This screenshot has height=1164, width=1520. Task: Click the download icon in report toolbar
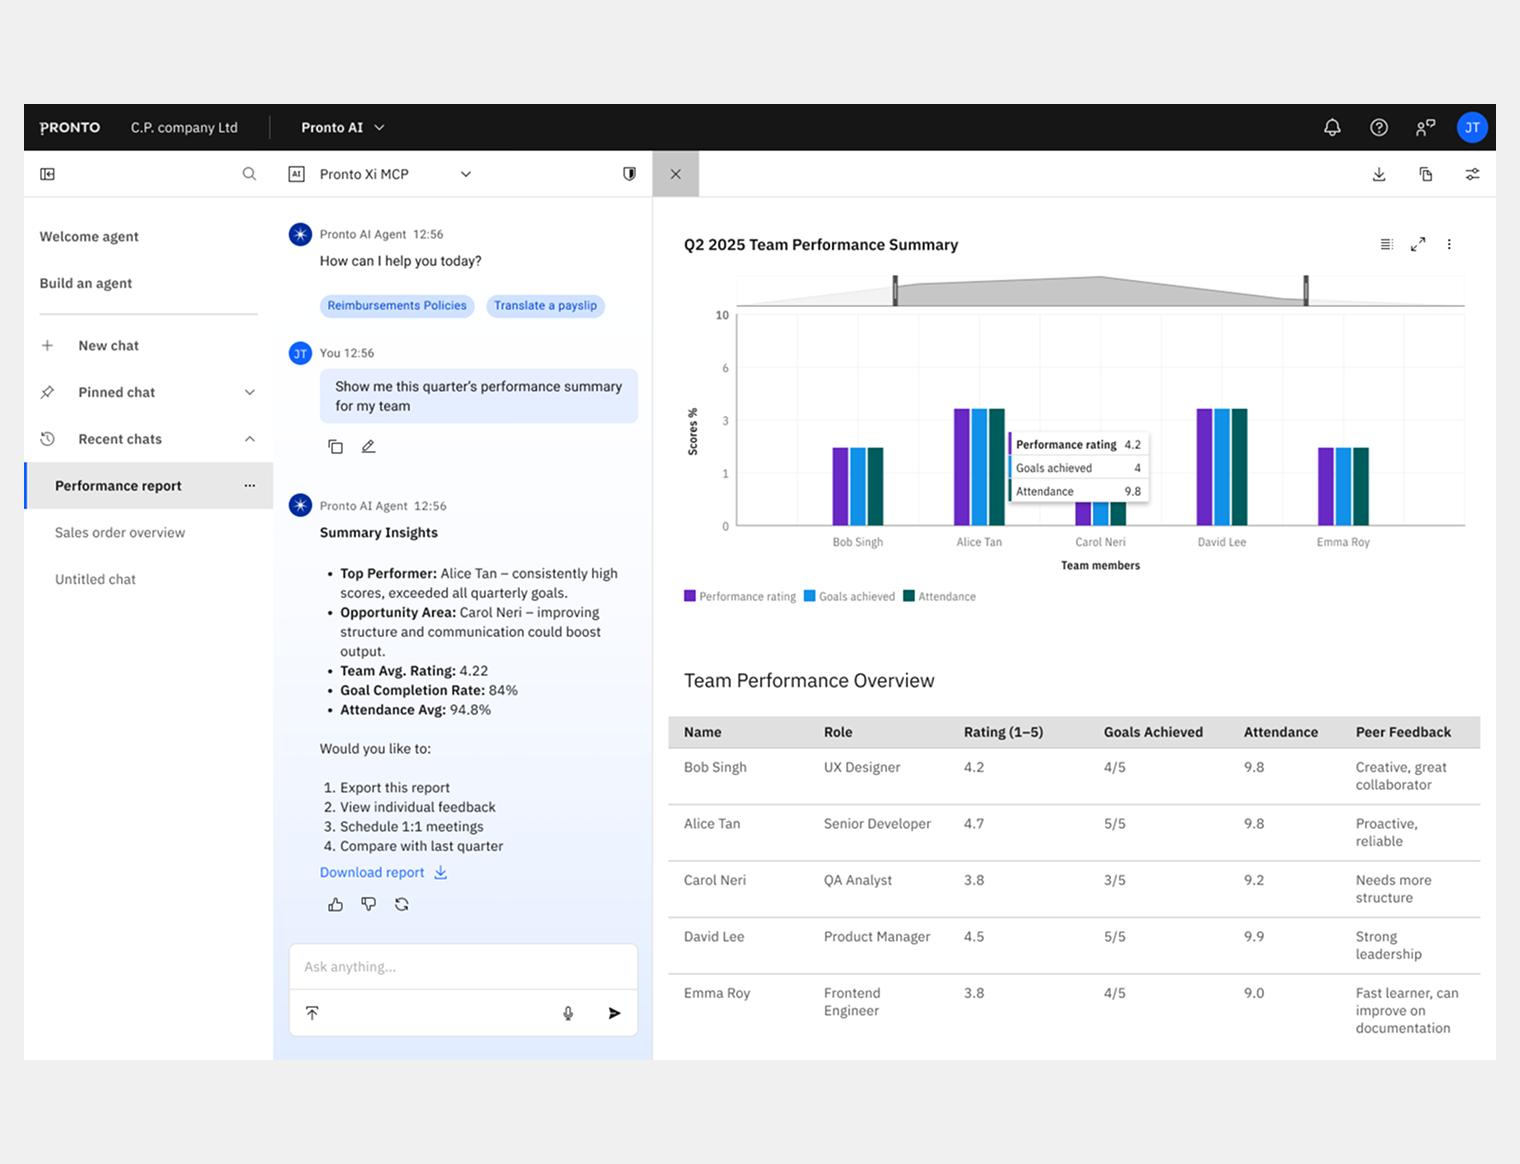click(x=1379, y=175)
